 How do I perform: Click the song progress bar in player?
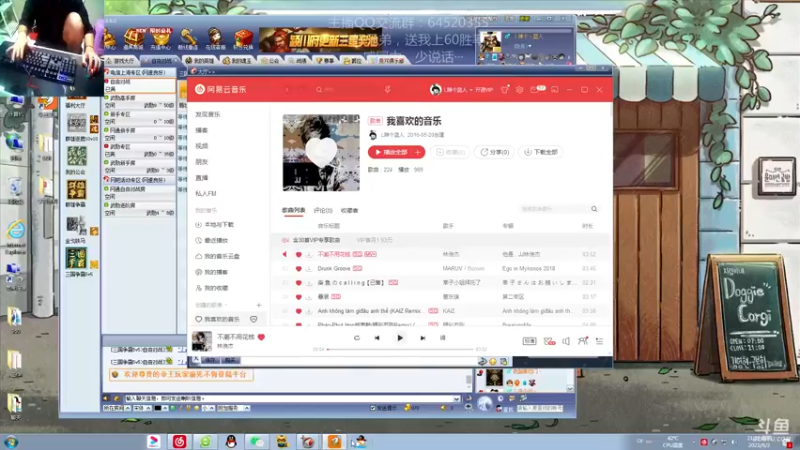(401, 349)
